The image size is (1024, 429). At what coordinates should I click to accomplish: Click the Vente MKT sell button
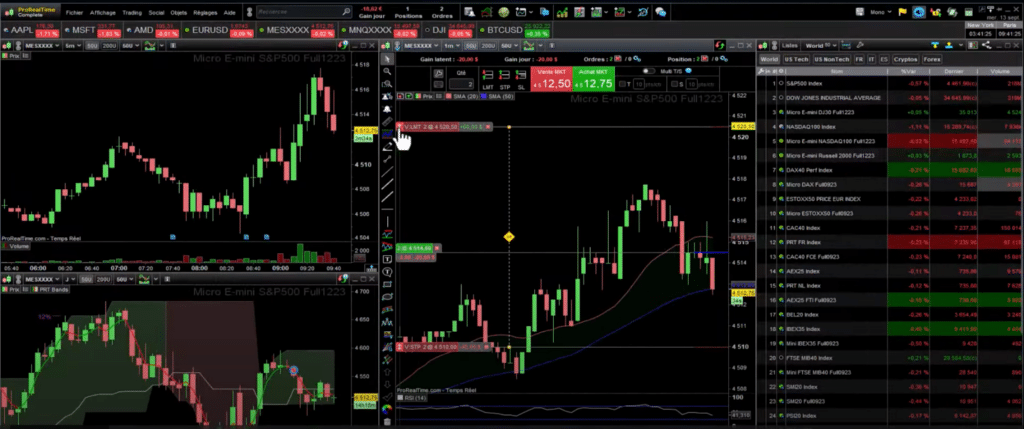[551, 79]
